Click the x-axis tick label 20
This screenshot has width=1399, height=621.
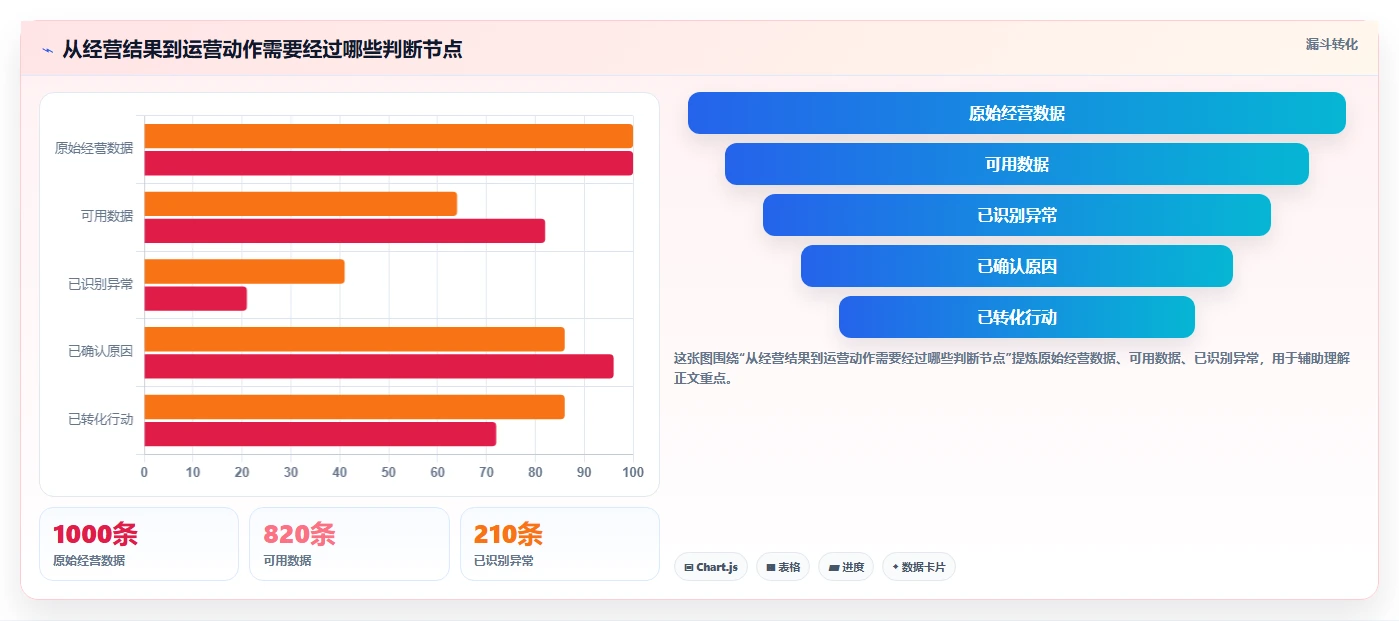tap(242, 472)
